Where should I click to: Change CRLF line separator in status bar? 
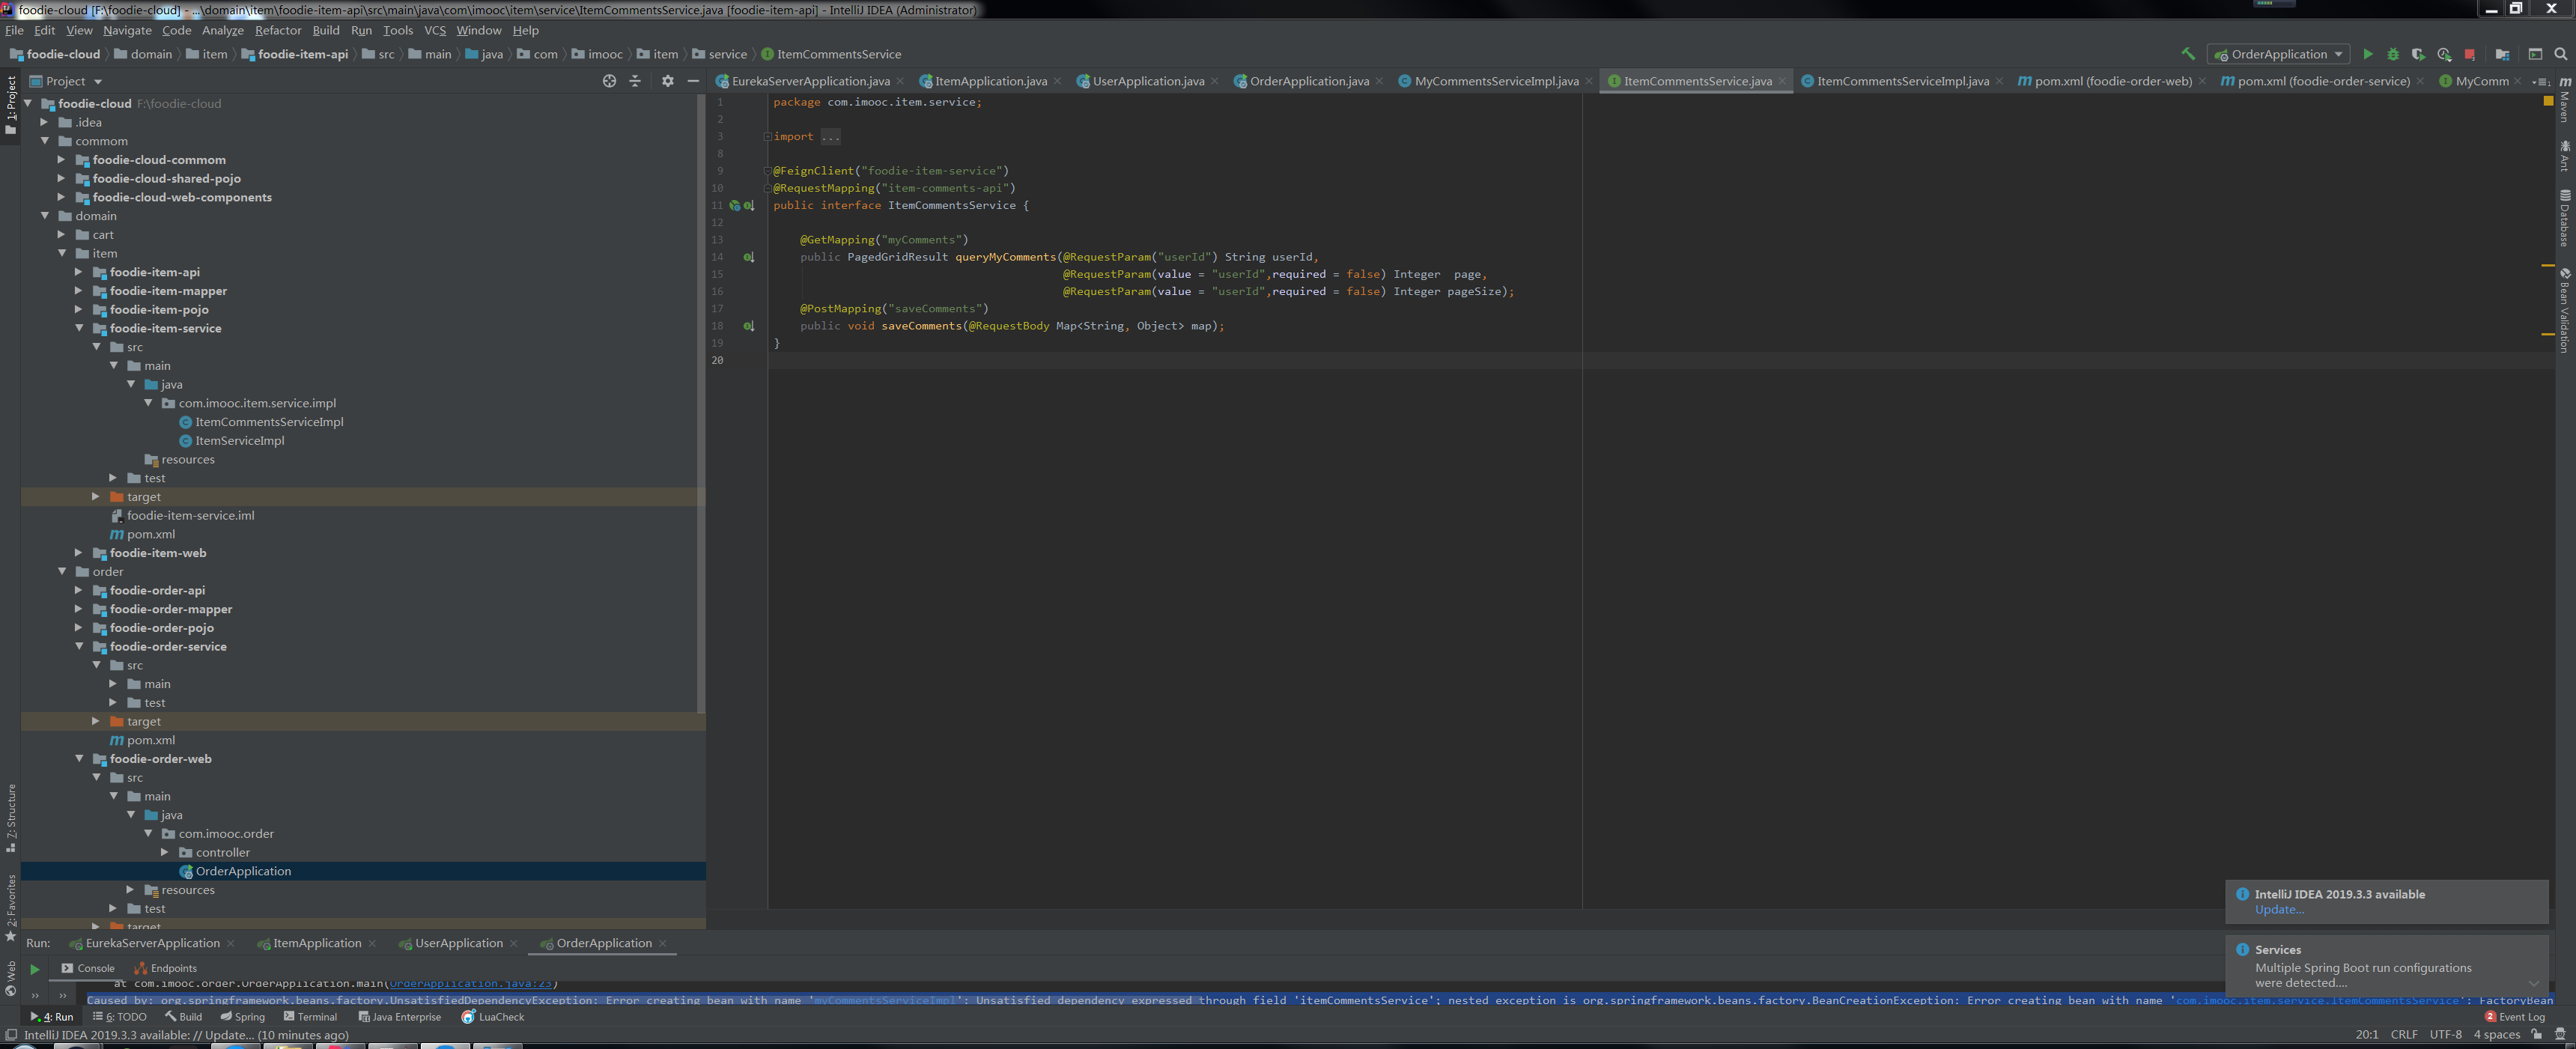[2404, 1035]
